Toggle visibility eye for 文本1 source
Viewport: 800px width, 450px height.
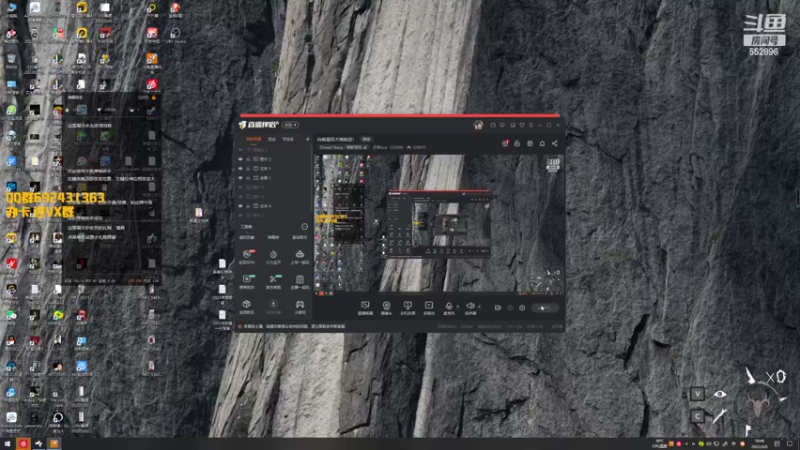click(x=240, y=168)
